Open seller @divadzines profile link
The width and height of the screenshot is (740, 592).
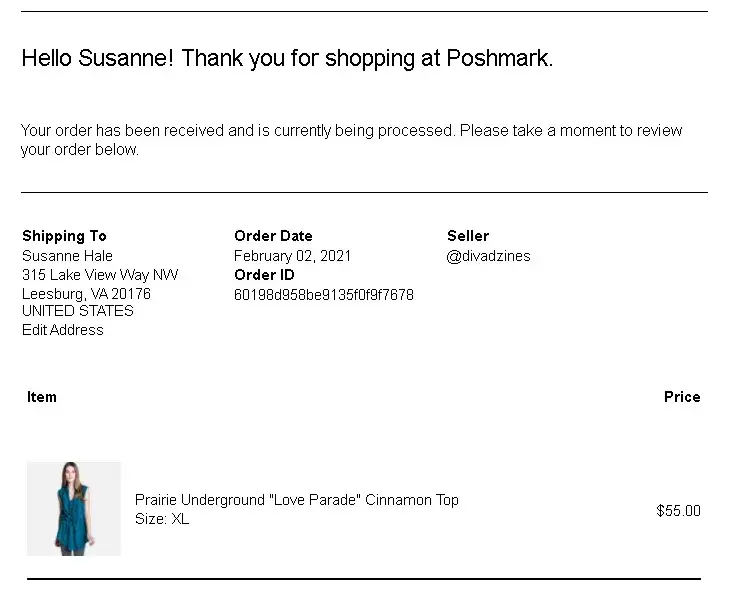coord(489,256)
